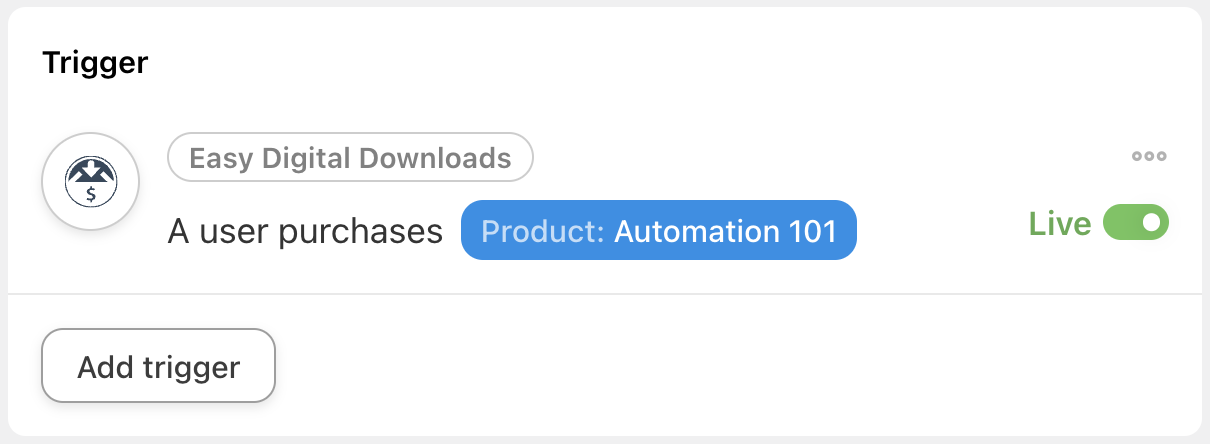
Task: Click the "A user purchases" trigger text
Action: pos(305,232)
